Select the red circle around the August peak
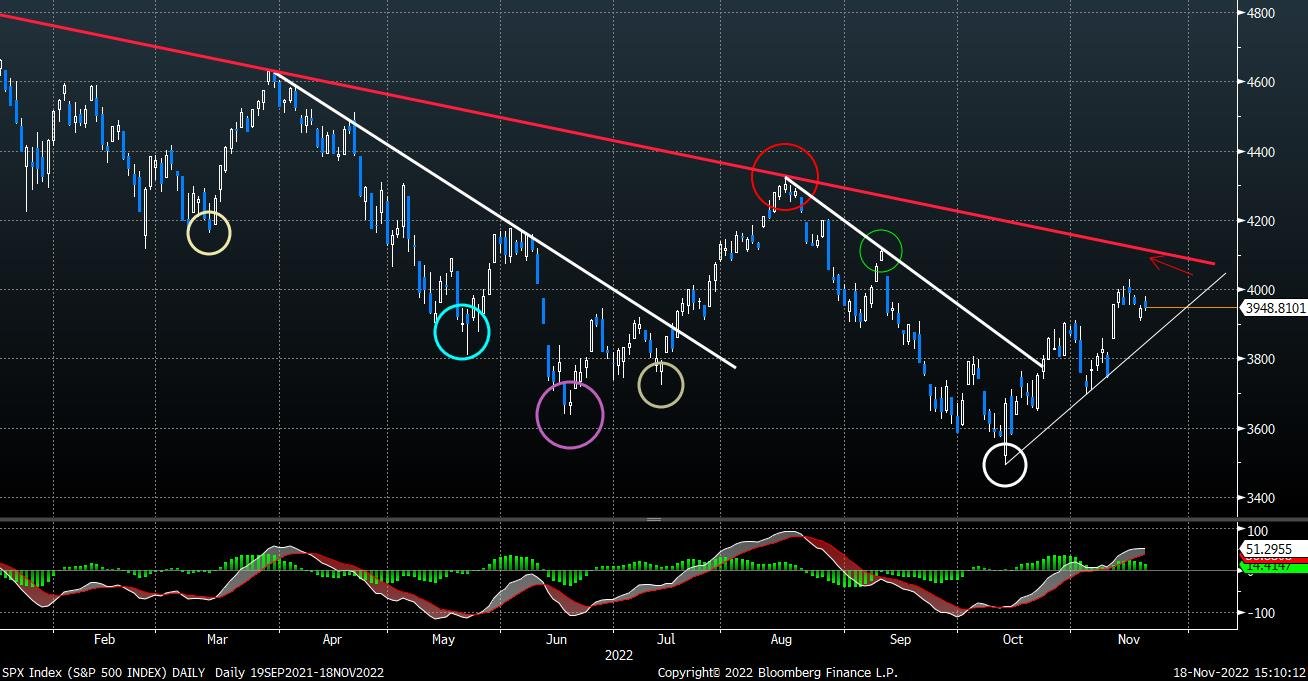This screenshot has height=681, width=1308. (x=784, y=177)
